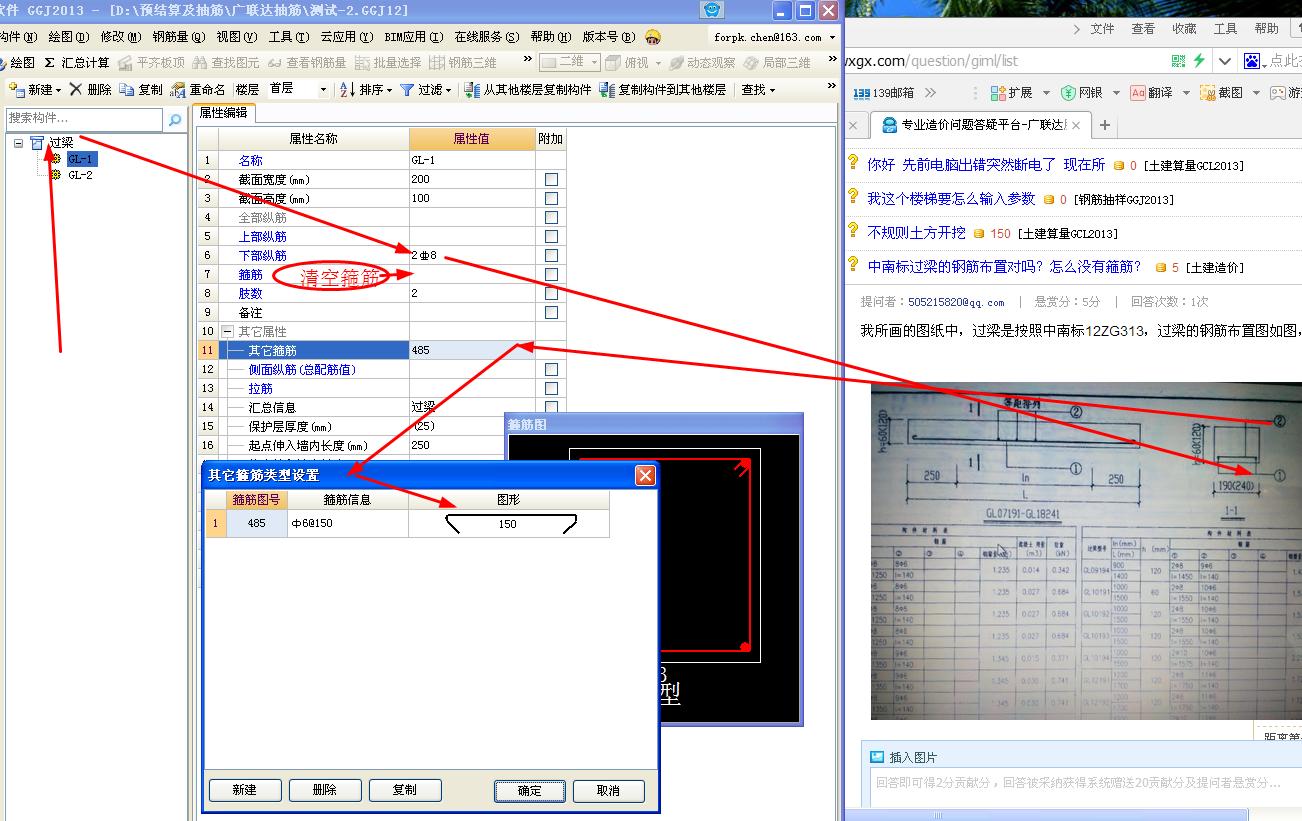Image resolution: width=1302 pixels, height=821 pixels.
Task: Click the 插入图片 insert image button
Action: point(903,757)
